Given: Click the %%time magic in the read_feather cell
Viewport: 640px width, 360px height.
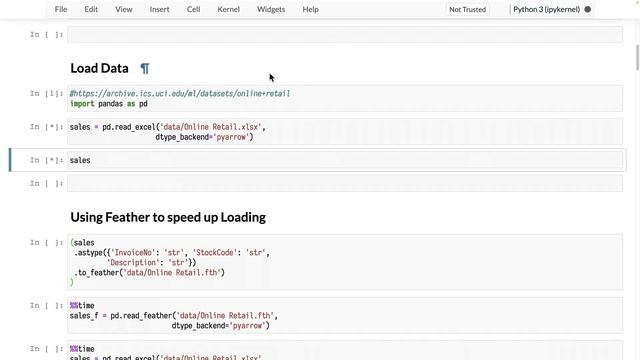Looking at the screenshot, I should (x=82, y=306).
